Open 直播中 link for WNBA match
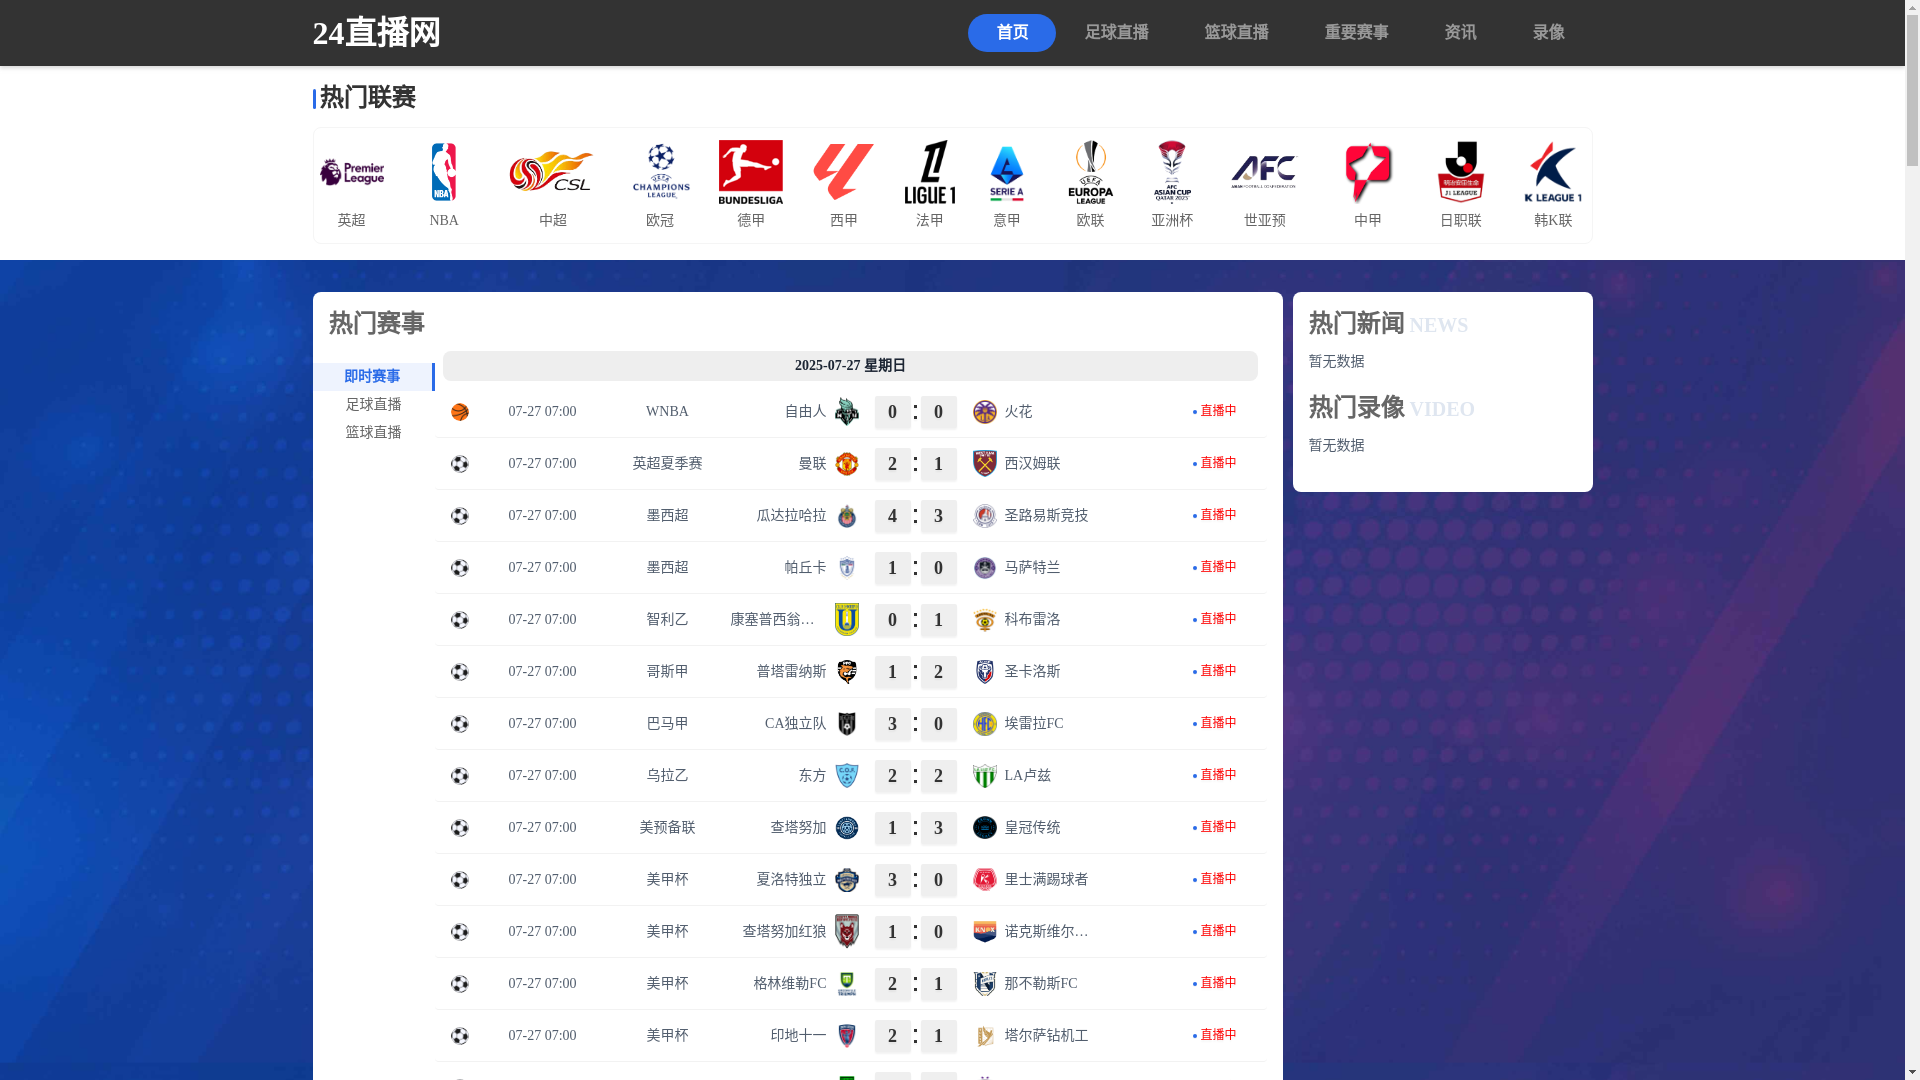The height and width of the screenshot is (1080, 1920). 1215,411
